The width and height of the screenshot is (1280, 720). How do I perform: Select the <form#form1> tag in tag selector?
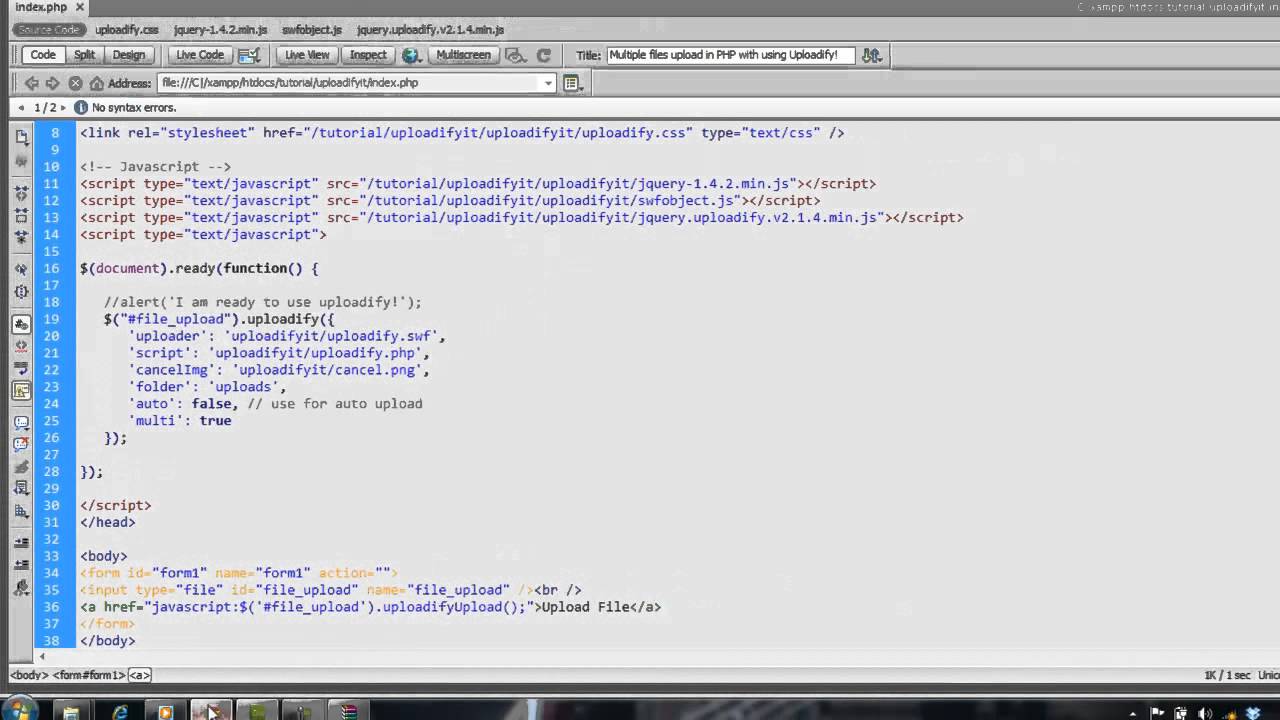pos(88,675)
